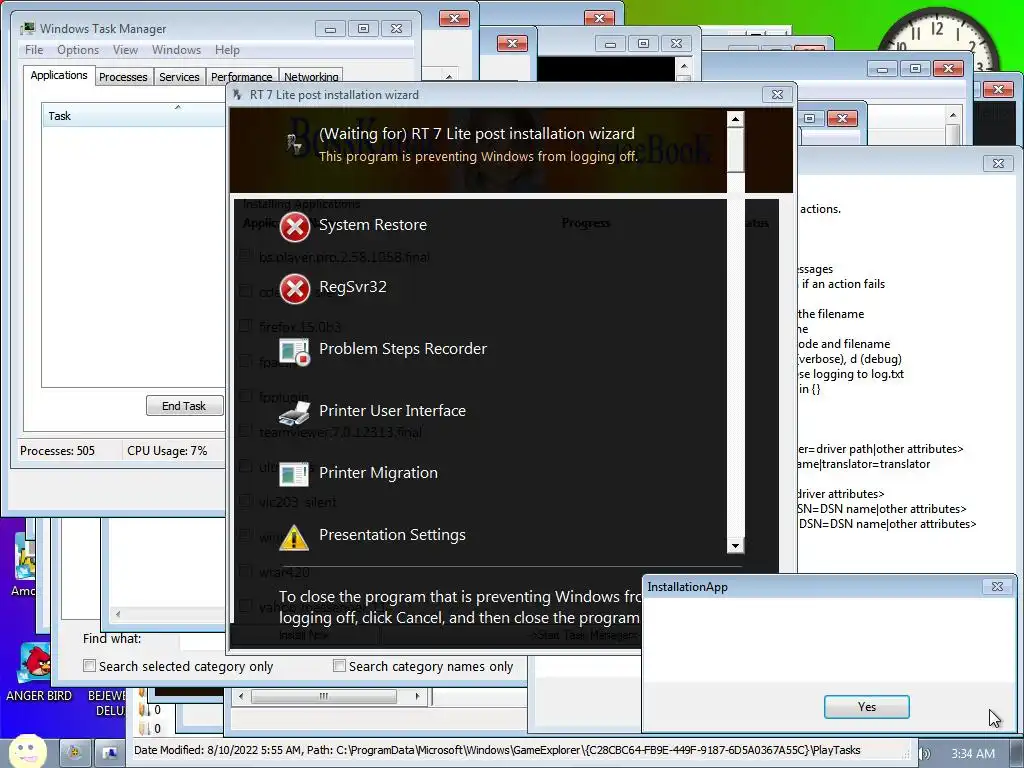Click the bottom horizontal scrollbar right arrow

(418, 696)
